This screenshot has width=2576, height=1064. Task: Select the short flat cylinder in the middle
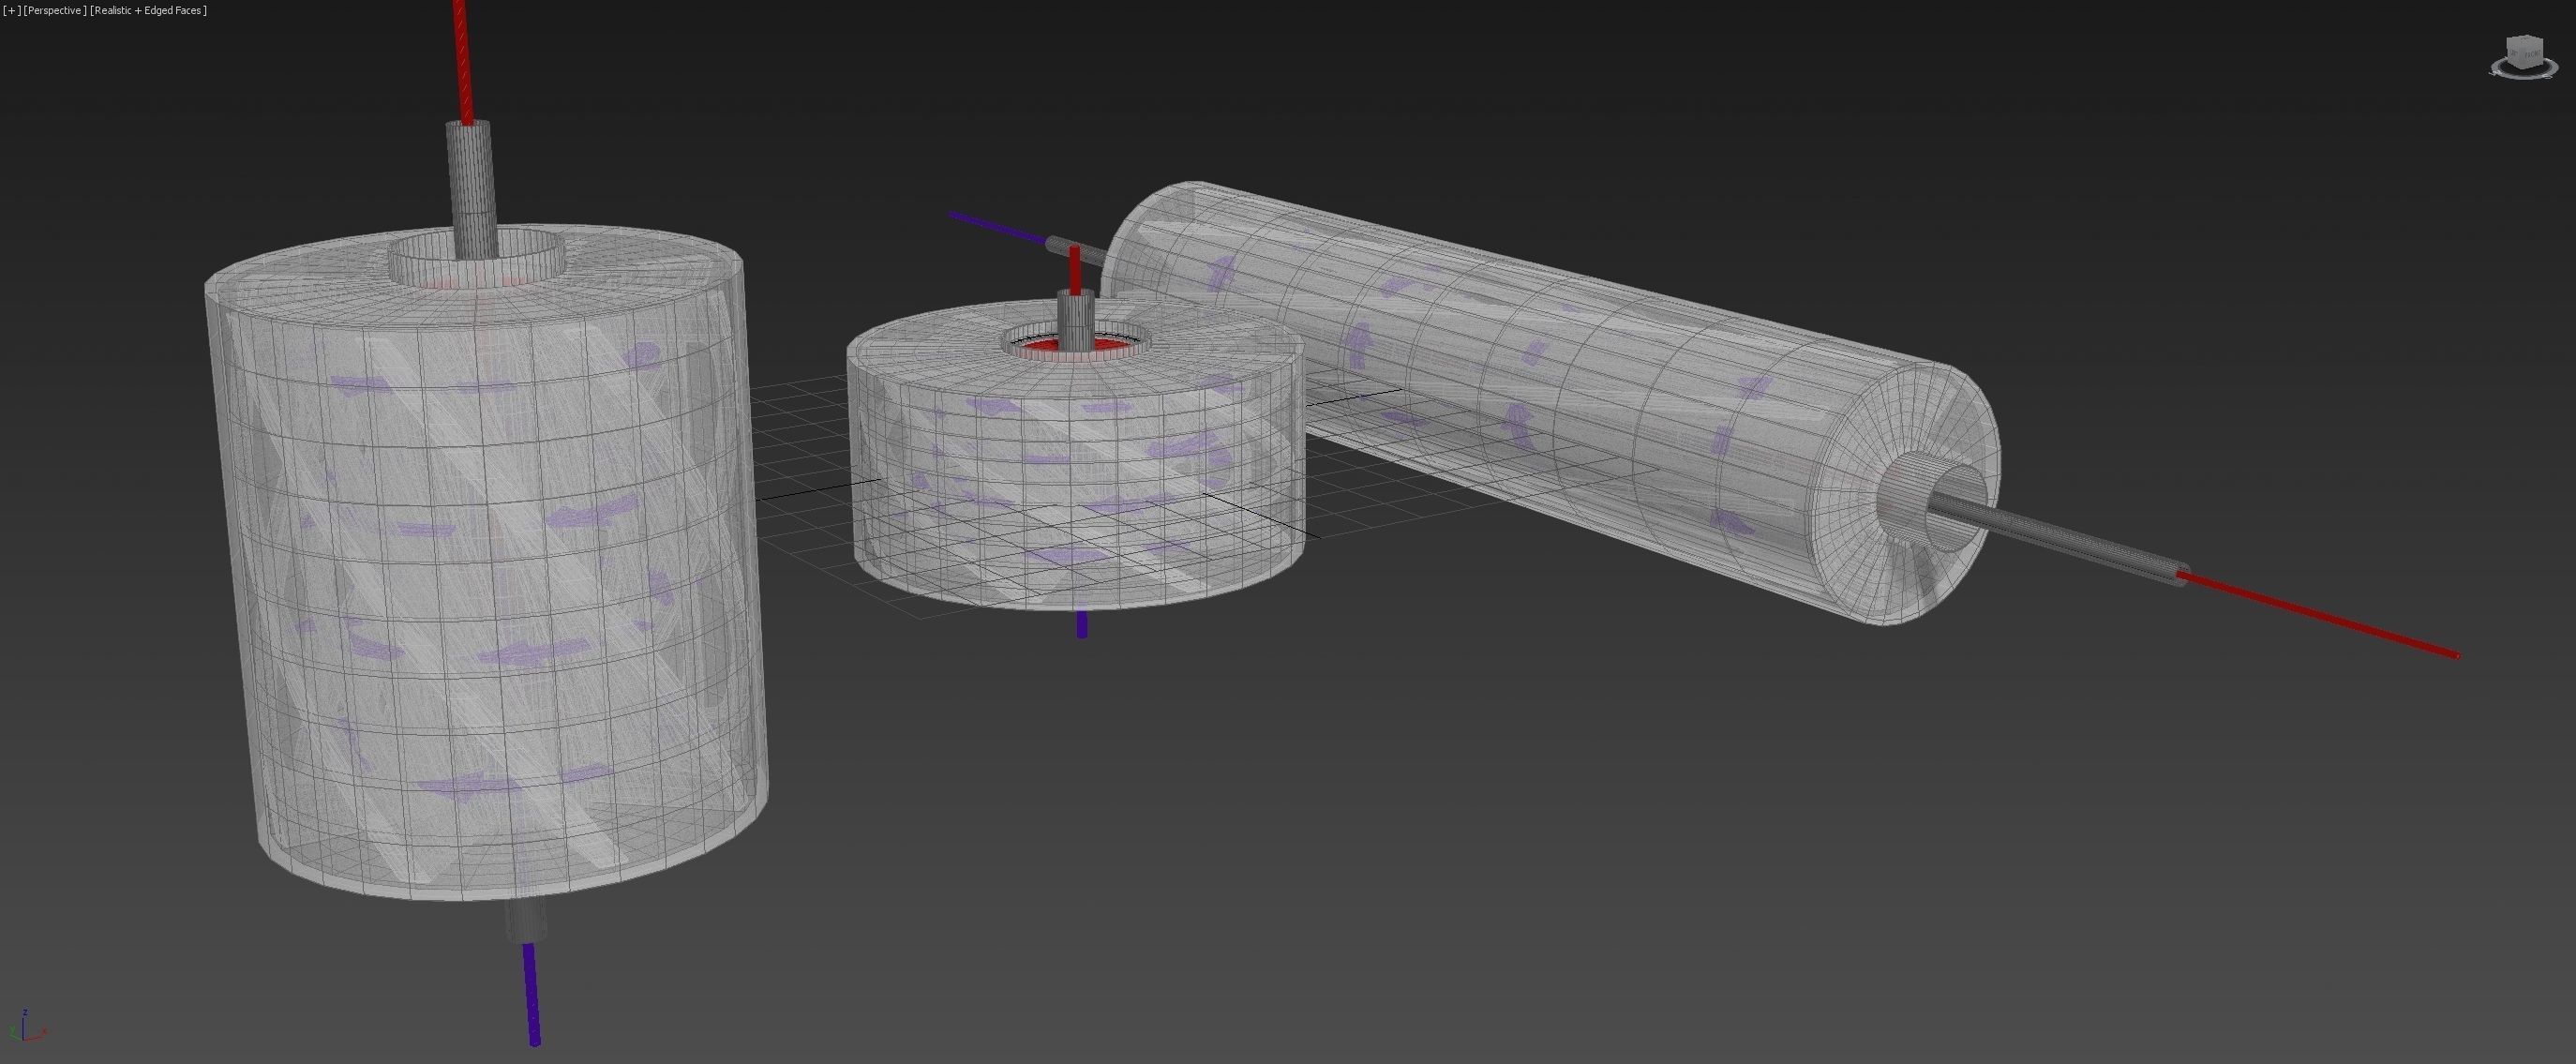(x=1076, y=455)
